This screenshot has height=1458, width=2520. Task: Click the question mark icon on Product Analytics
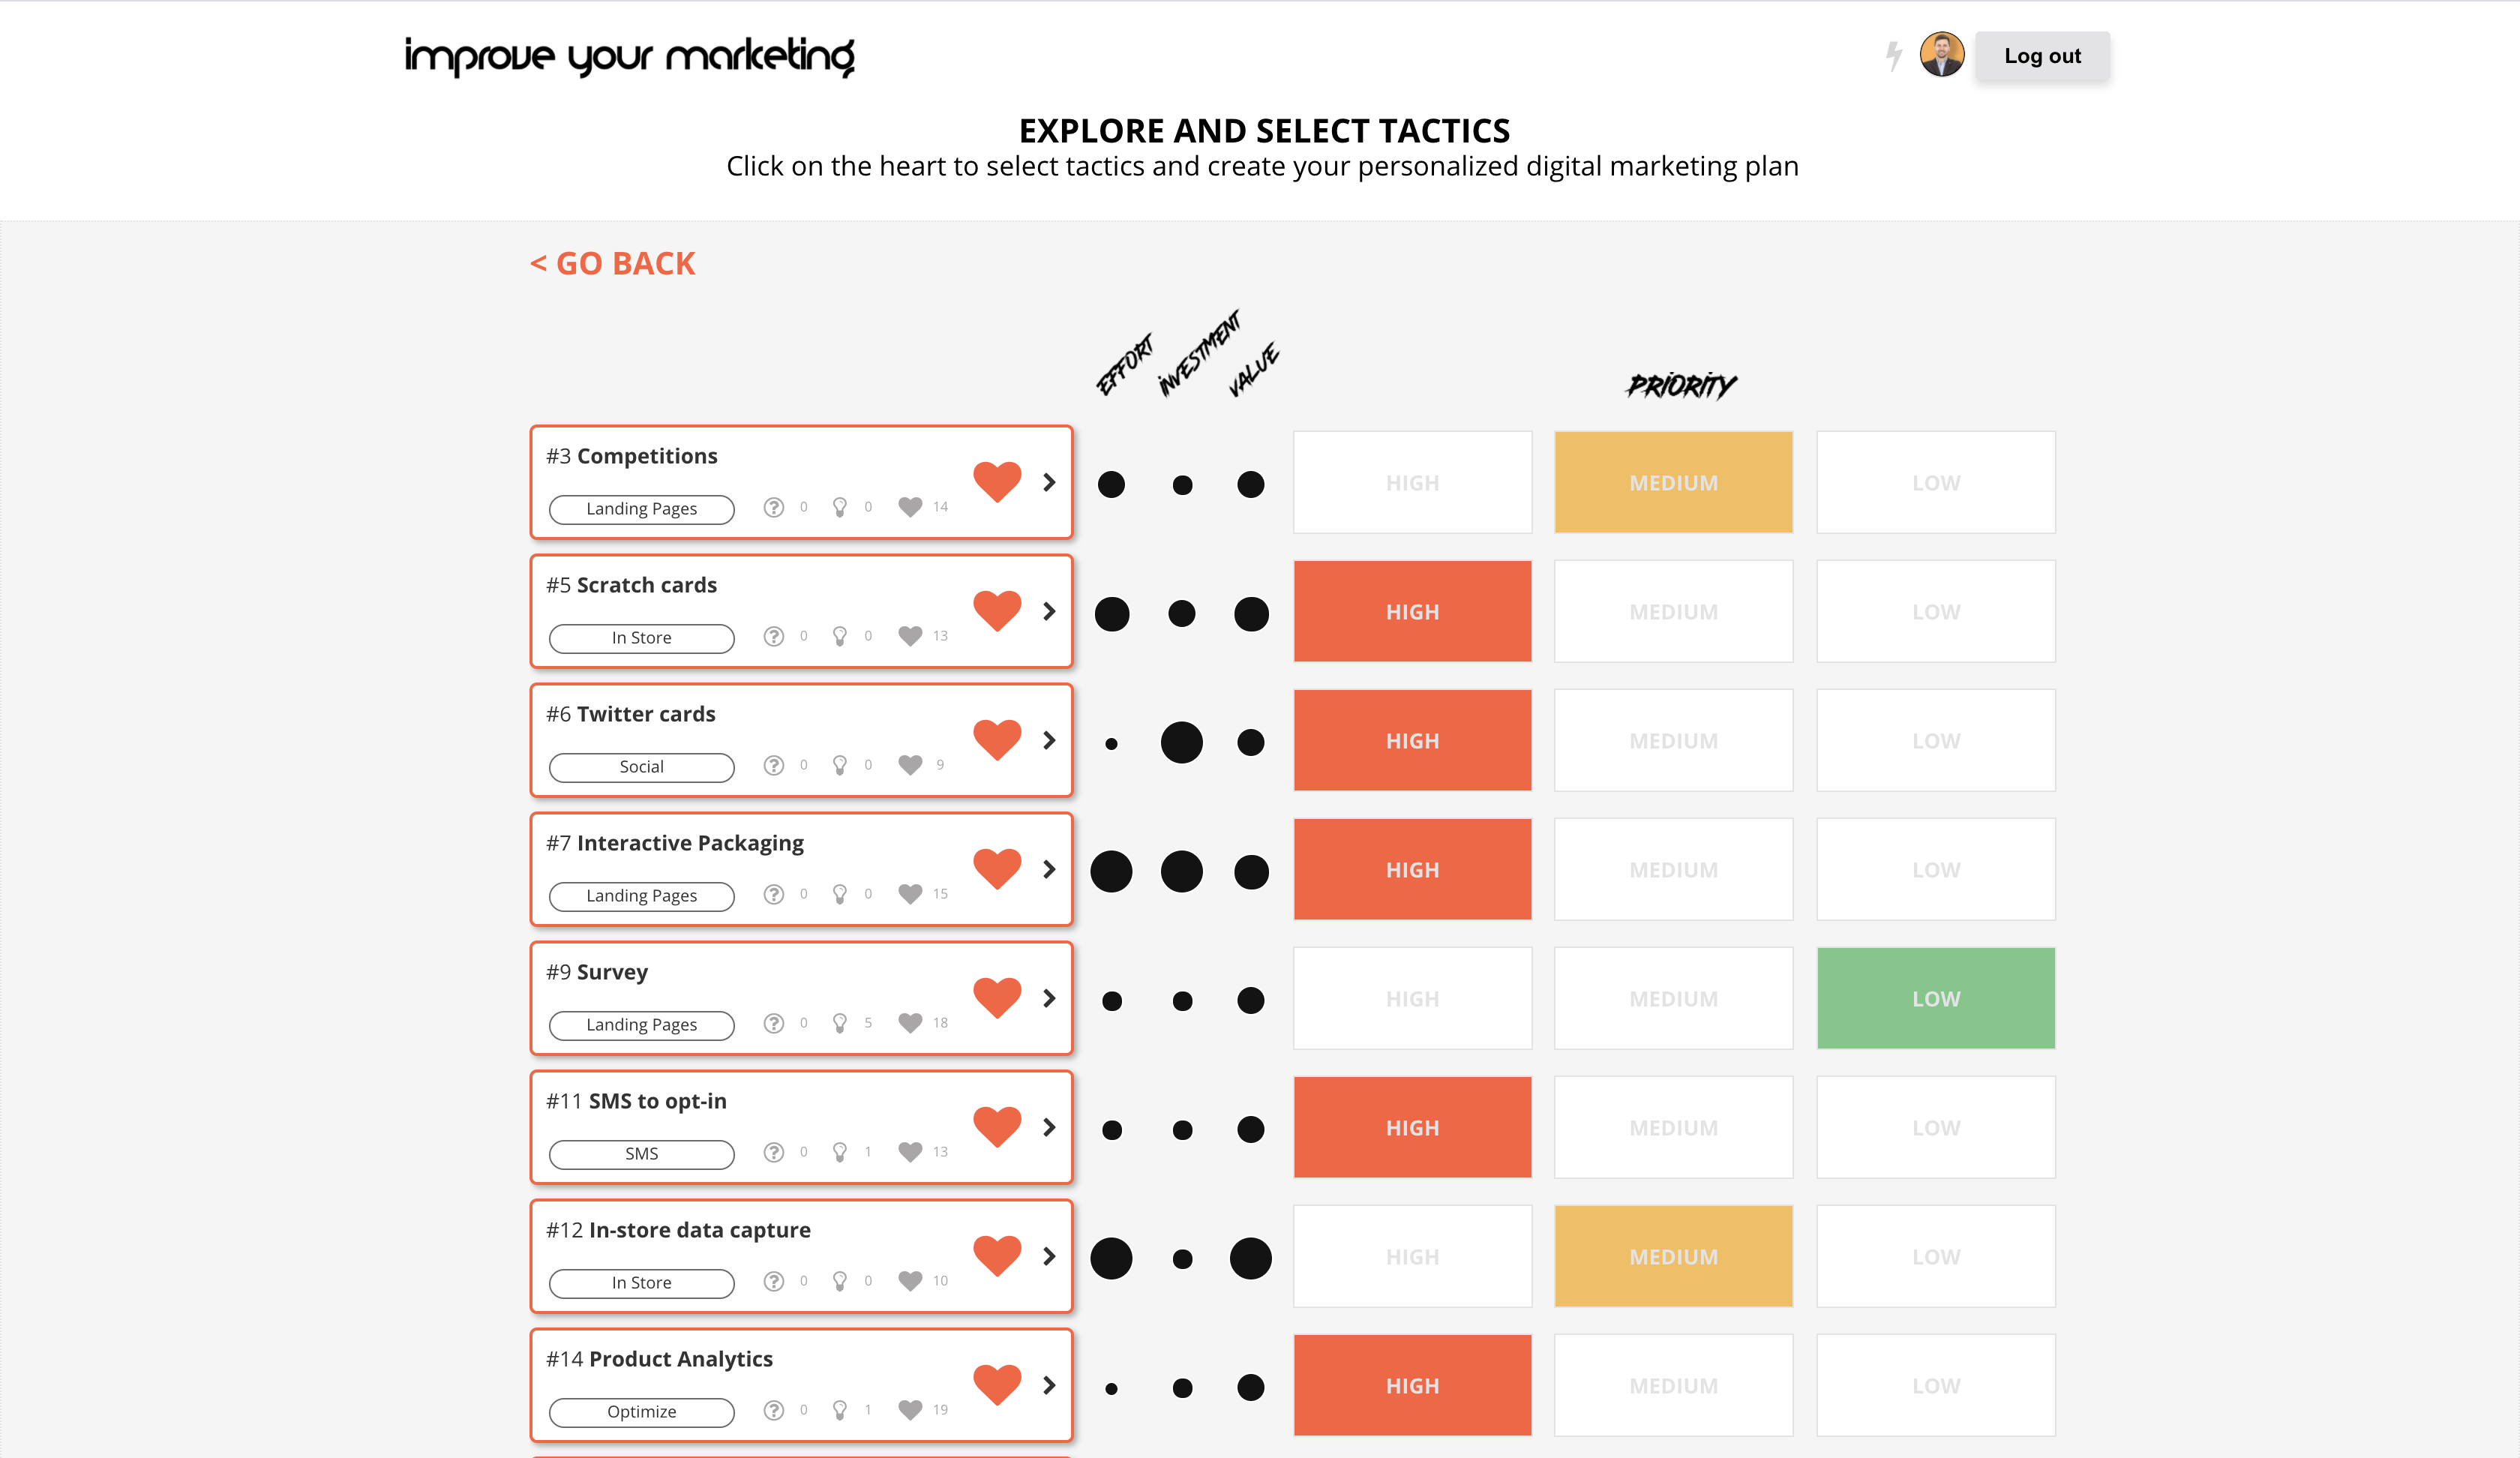pos(774,1409)
